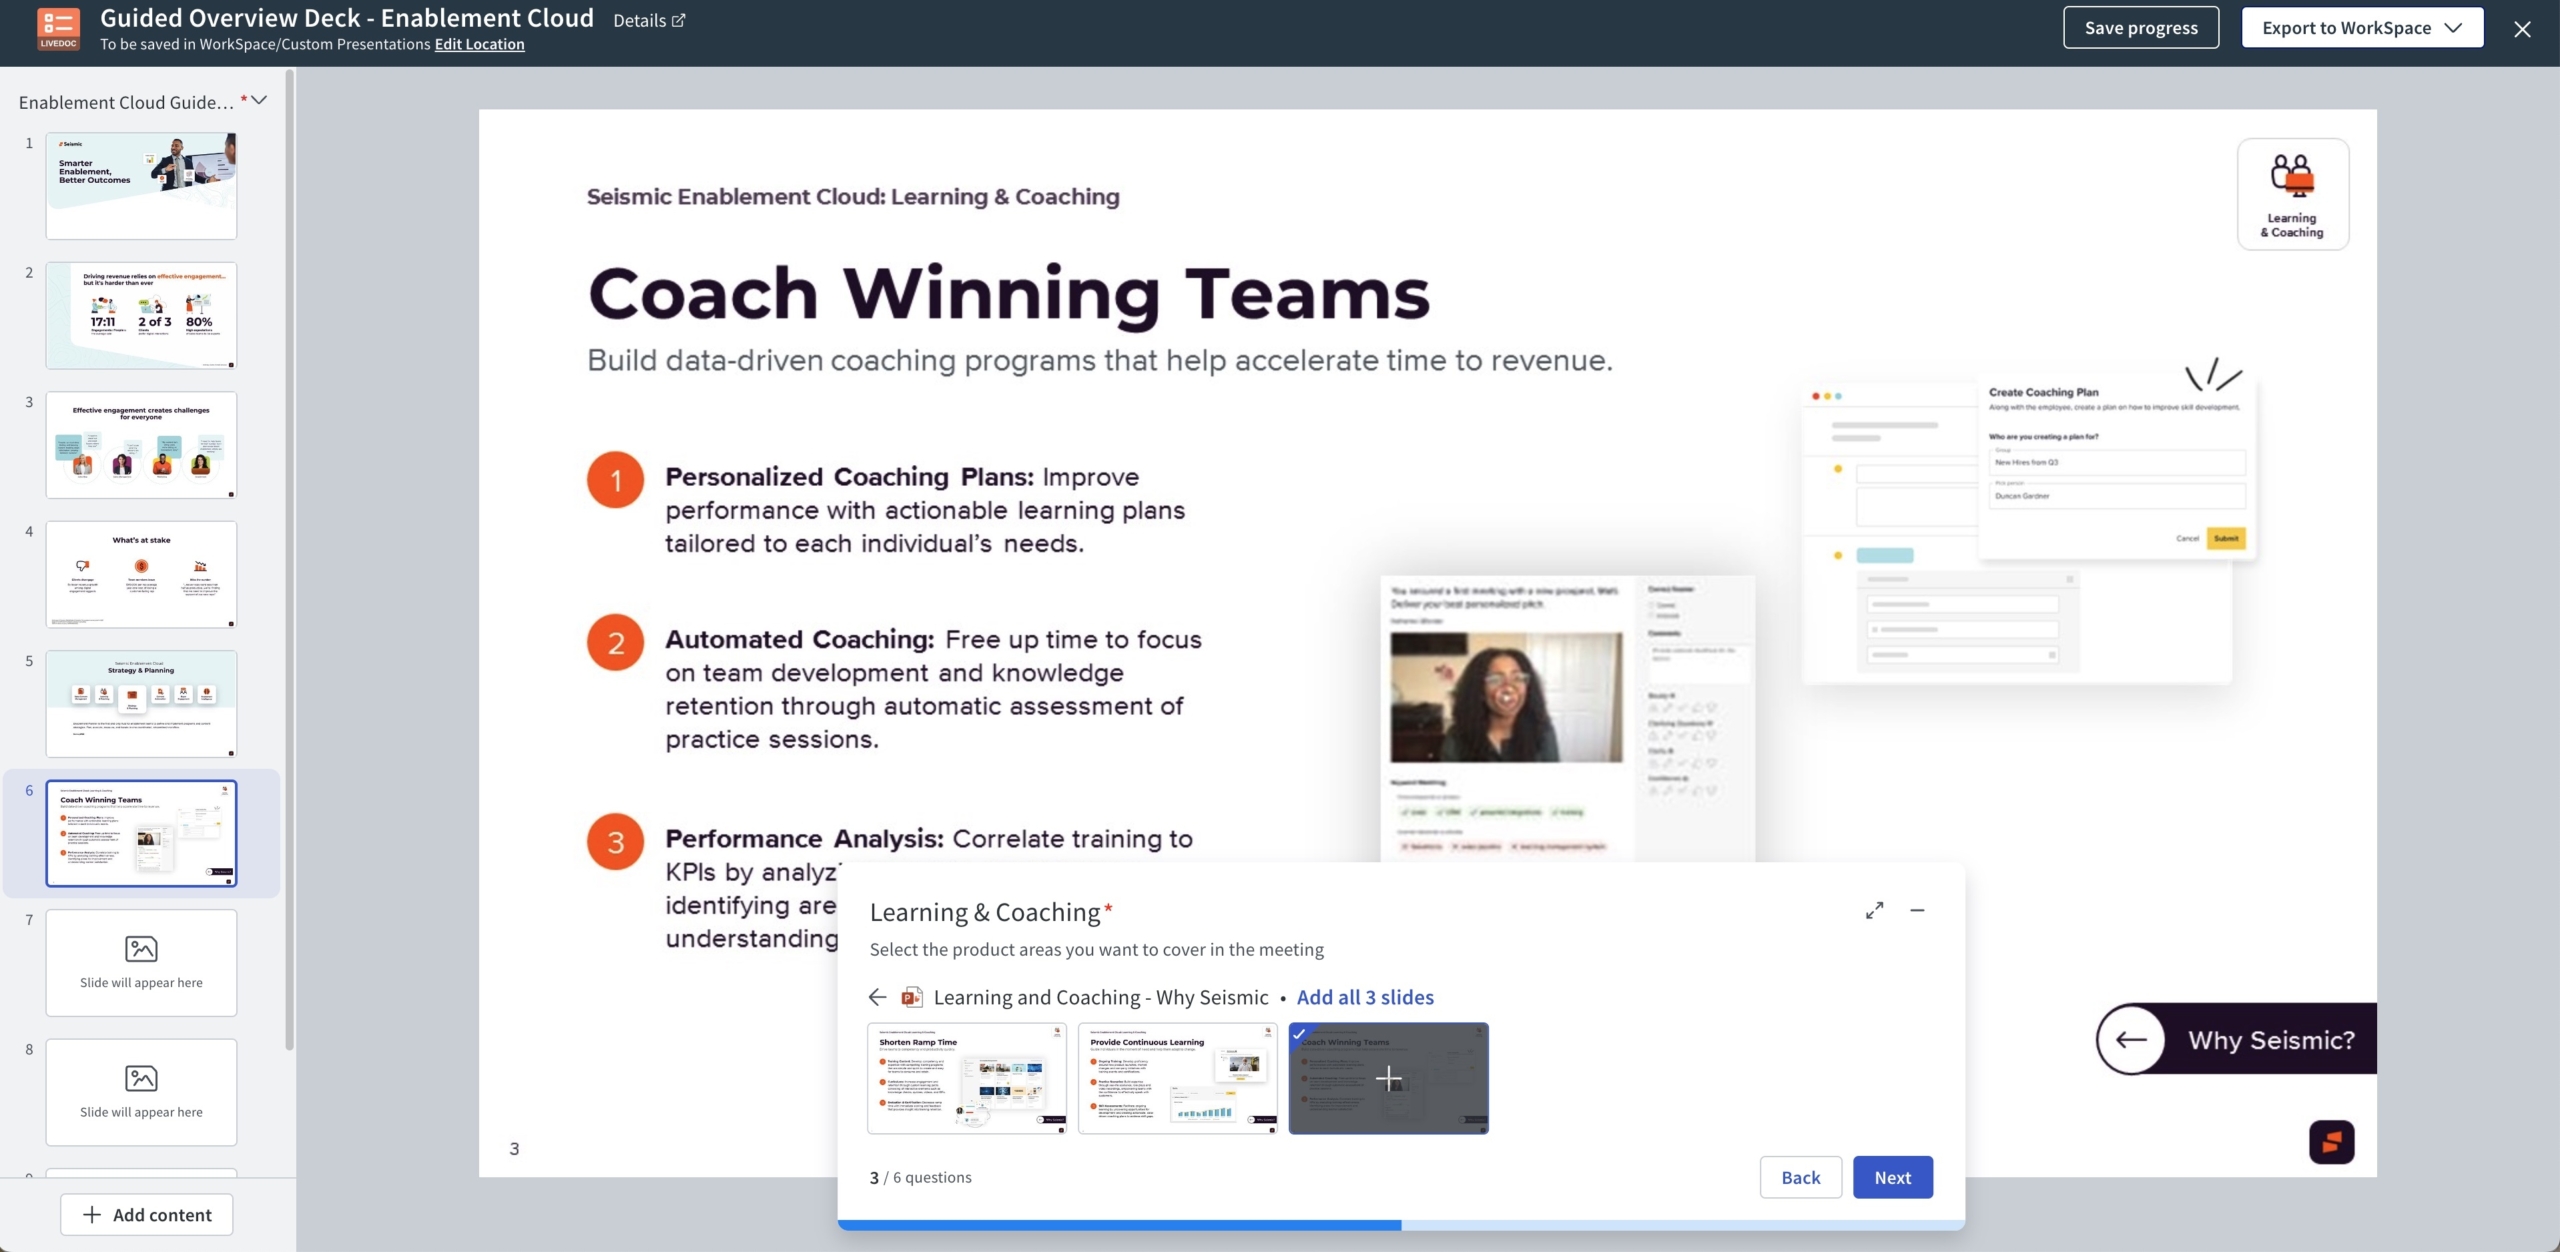Select slide 5 Strategy & Planning thumbnail
Screen dimensions: 2560x1252
pyautogui.click(x=141, y=704)
